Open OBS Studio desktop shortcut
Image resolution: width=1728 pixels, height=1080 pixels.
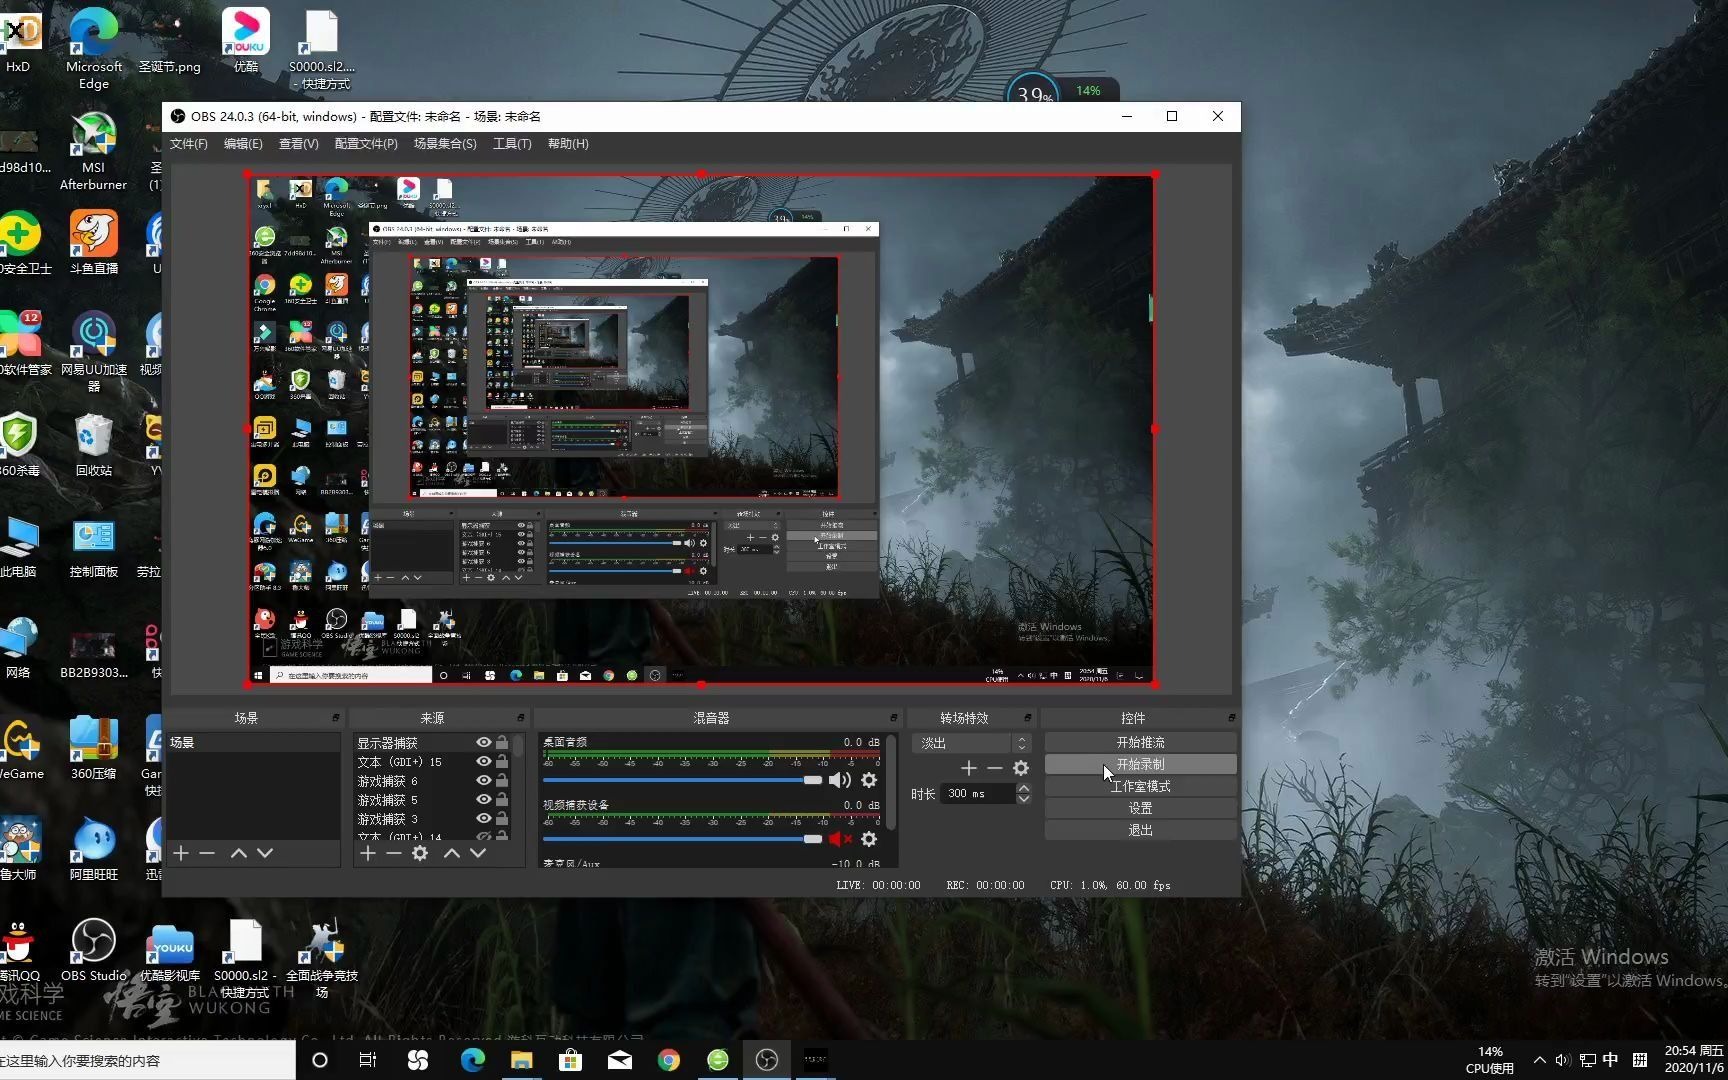(94, 950)
